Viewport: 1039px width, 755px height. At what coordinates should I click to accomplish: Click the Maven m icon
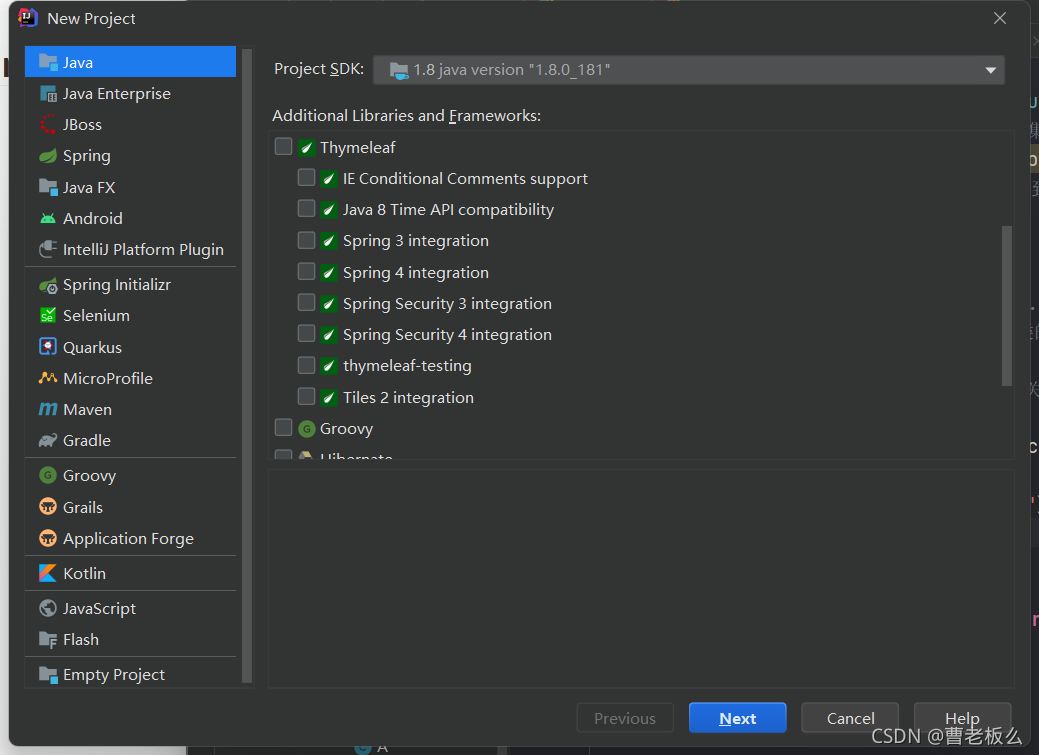48,410
